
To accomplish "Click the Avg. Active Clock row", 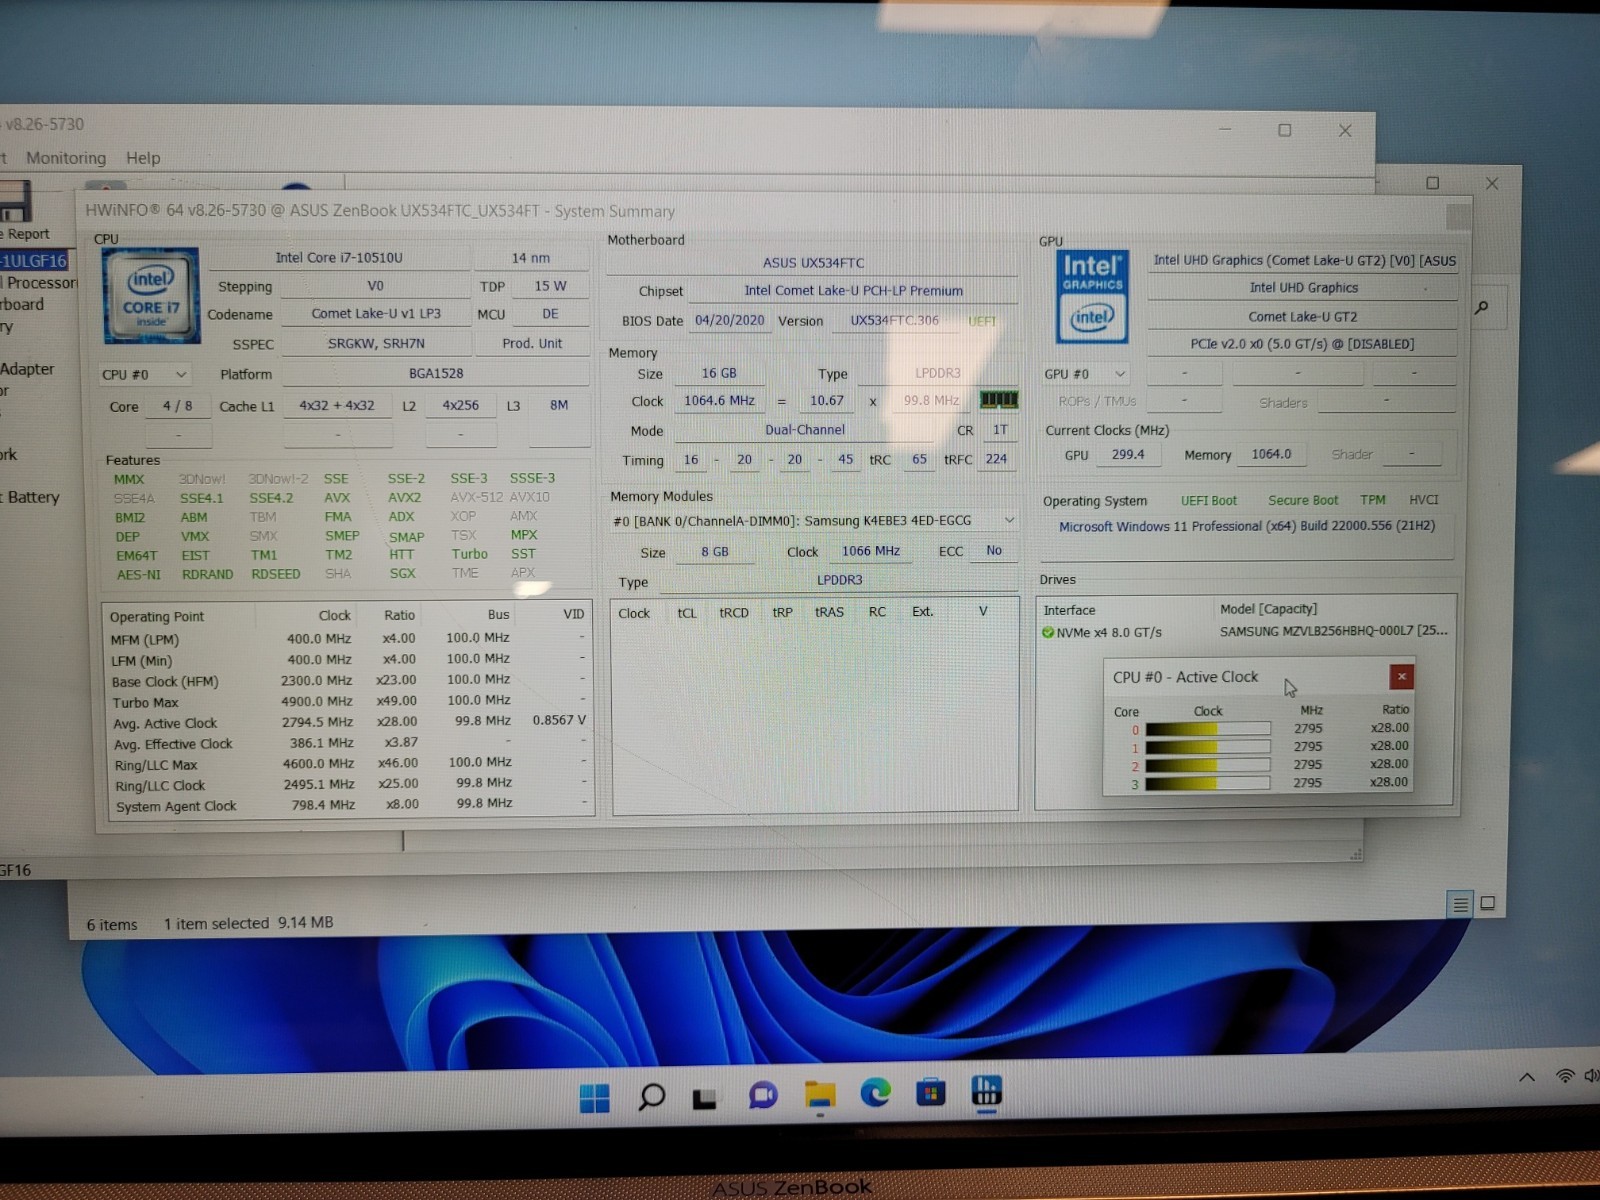I will (x=348, y=722).
